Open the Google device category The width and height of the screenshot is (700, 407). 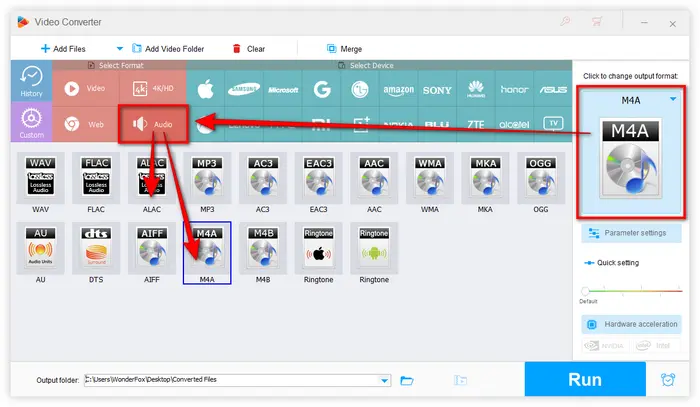321,89
